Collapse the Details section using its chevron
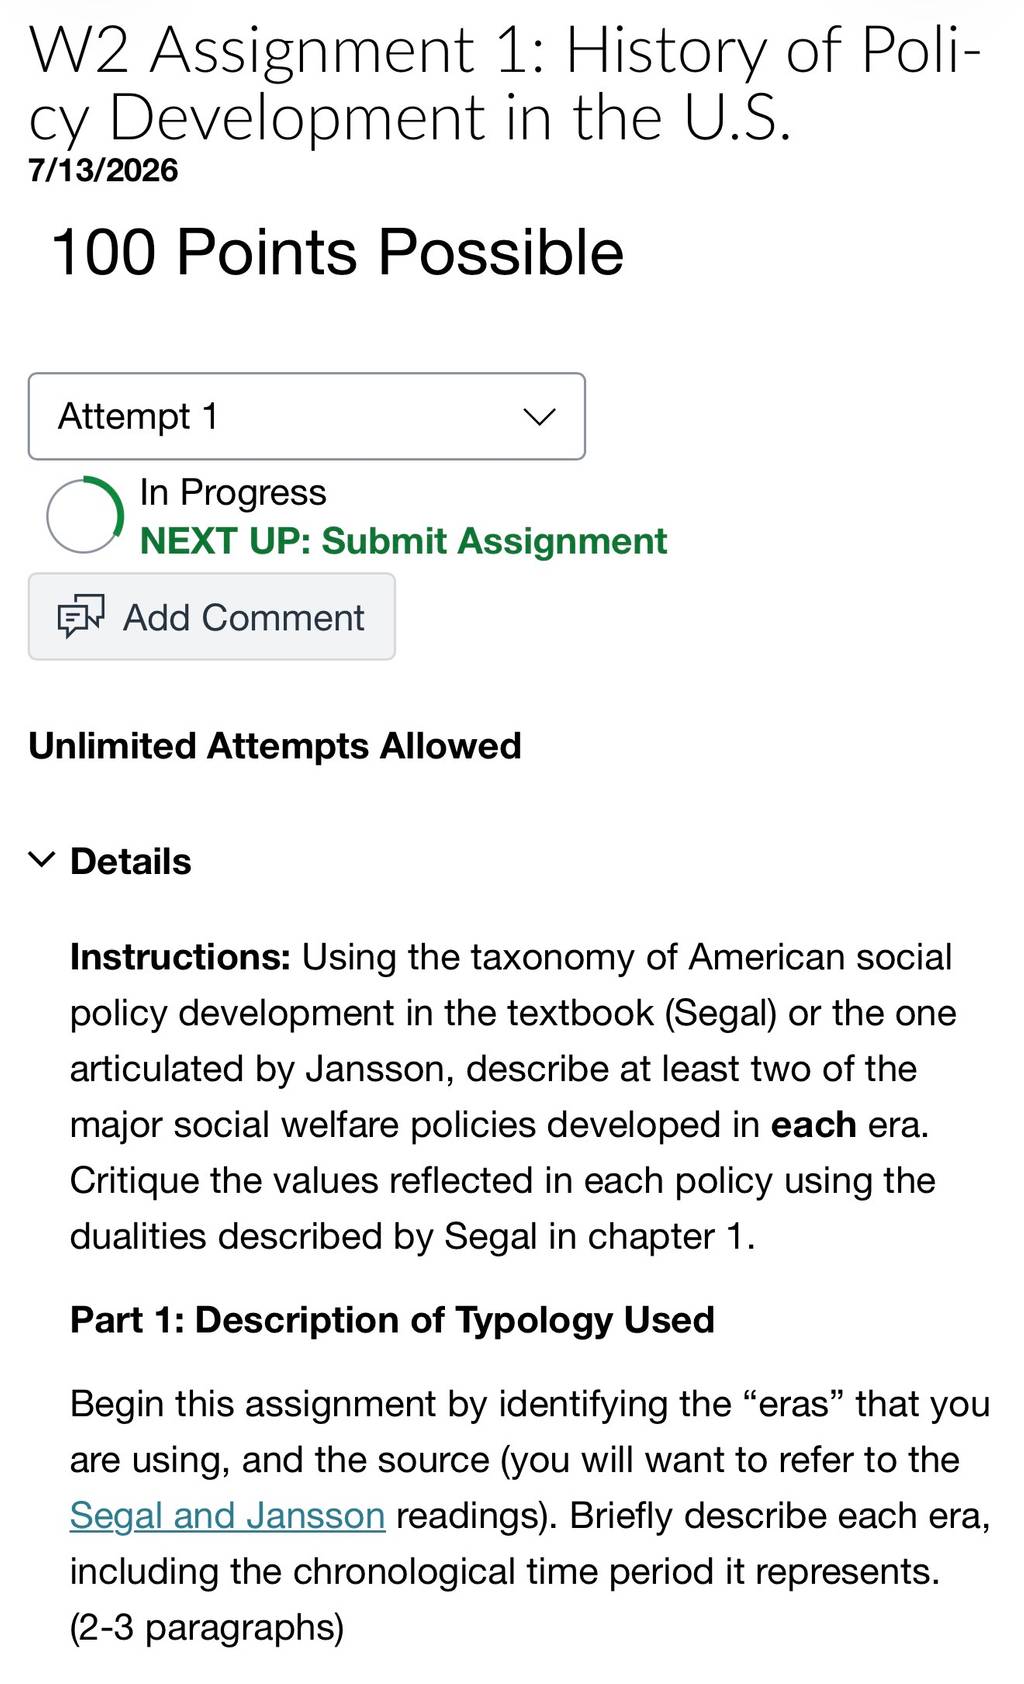This screenshot has width=1024, height=1684. coord(41,860)
